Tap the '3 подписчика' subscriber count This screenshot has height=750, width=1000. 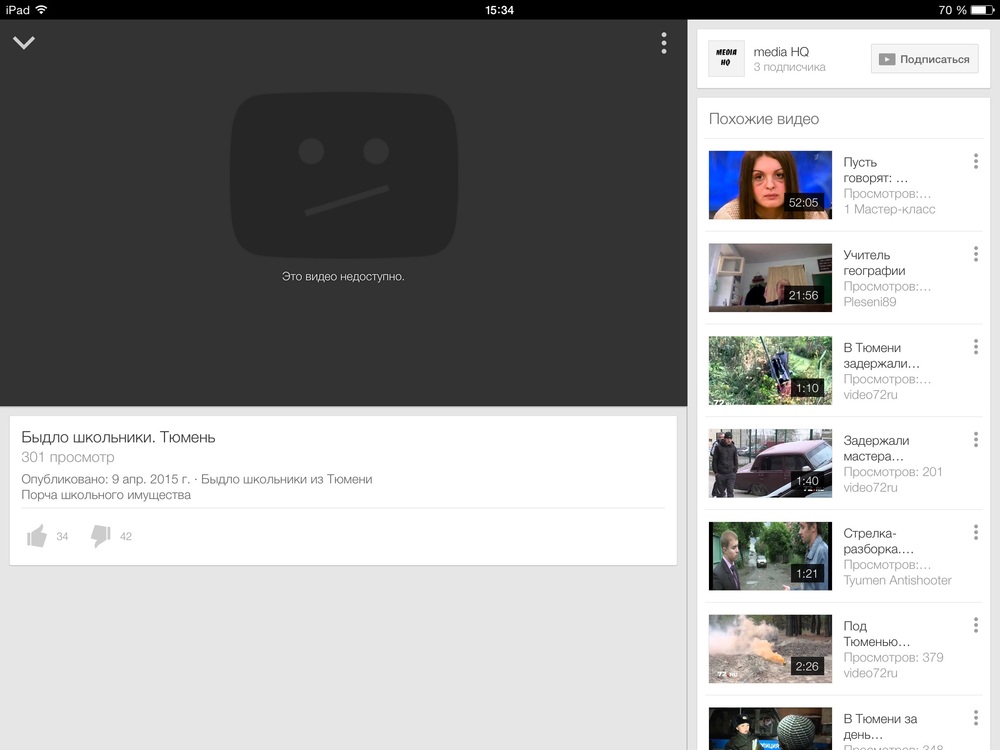(x=790, y=67)
